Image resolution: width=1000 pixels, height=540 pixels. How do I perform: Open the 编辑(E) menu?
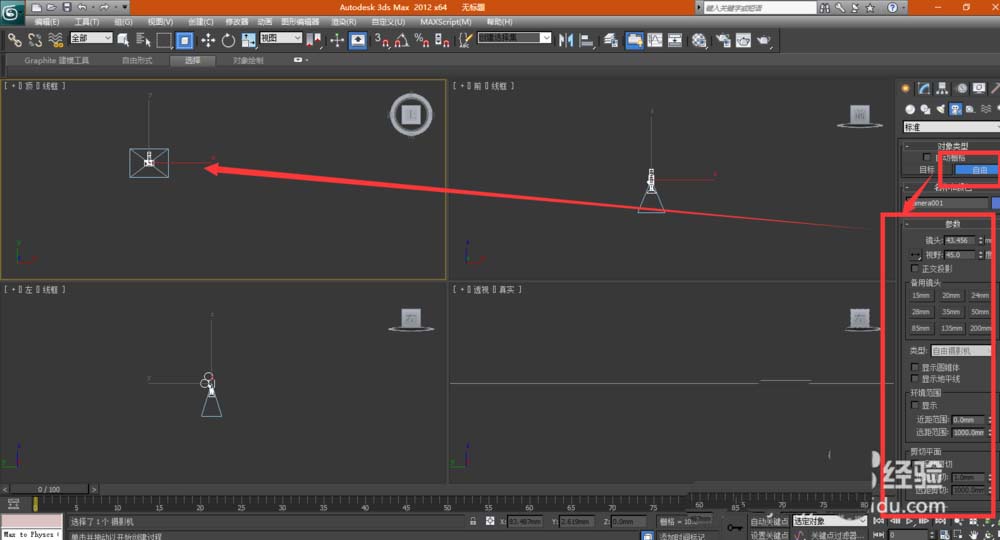(x=47, y=22)
